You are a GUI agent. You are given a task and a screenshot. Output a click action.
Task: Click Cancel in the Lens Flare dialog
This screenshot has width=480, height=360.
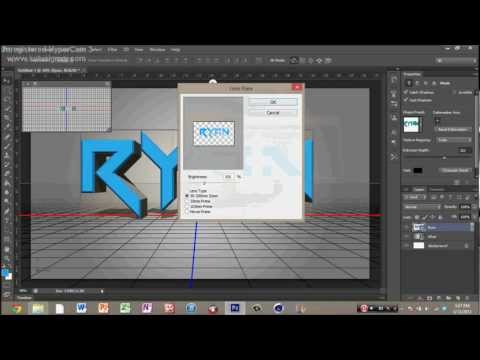tap(273, 113)
